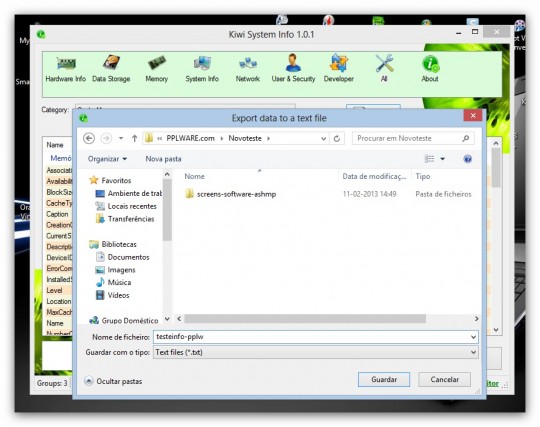Open the Organizar menu

click(x=107, y=159)
